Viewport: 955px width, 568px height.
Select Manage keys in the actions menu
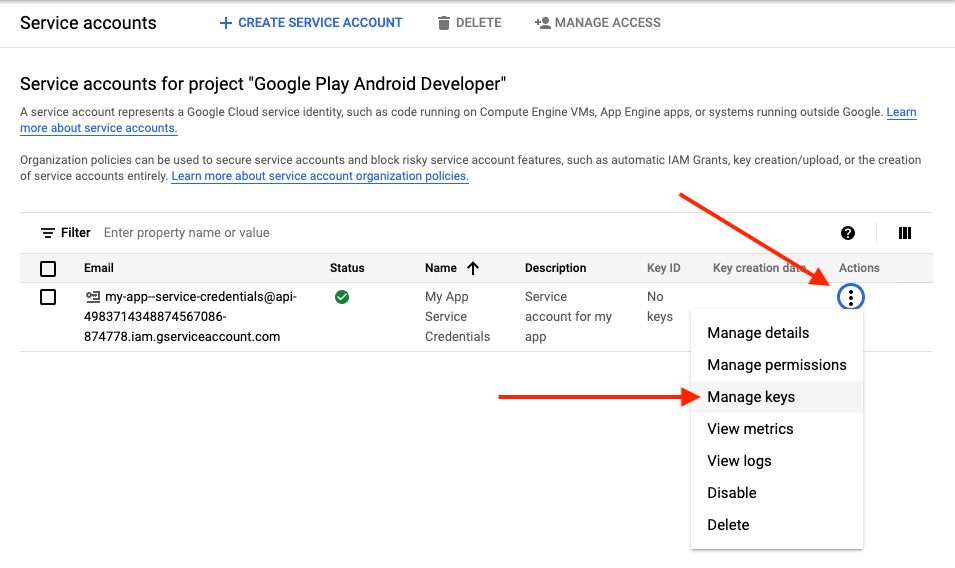pos(777,397)
